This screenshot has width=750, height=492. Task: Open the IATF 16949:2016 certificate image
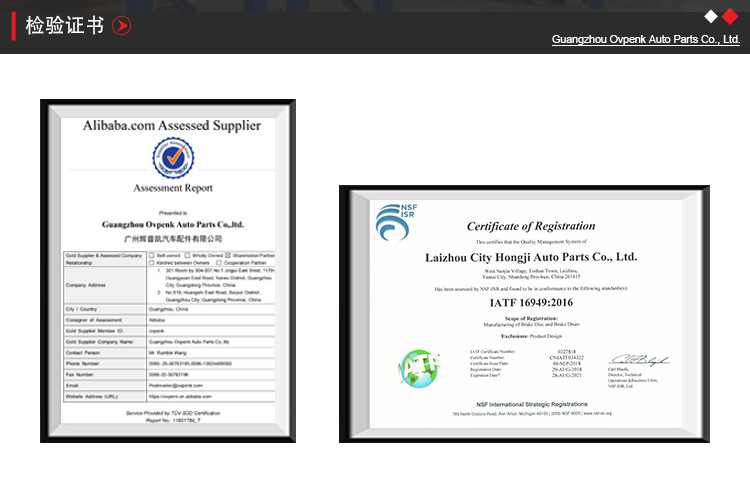(524, 314)
